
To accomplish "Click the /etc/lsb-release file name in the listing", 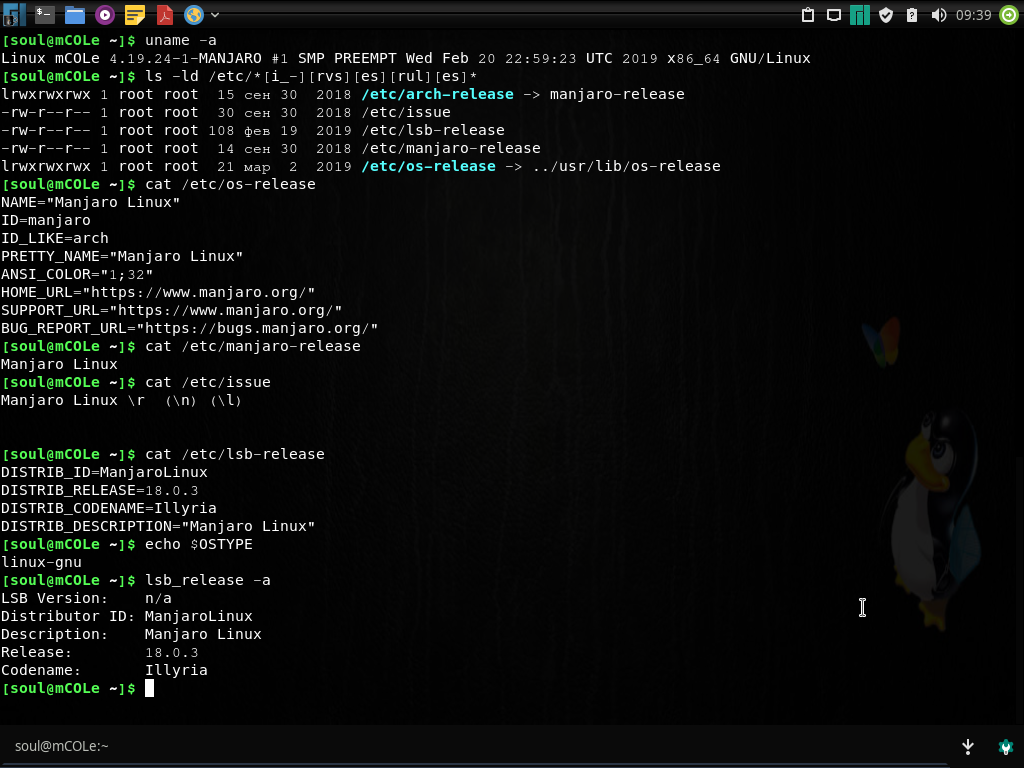I will [433, 130].
